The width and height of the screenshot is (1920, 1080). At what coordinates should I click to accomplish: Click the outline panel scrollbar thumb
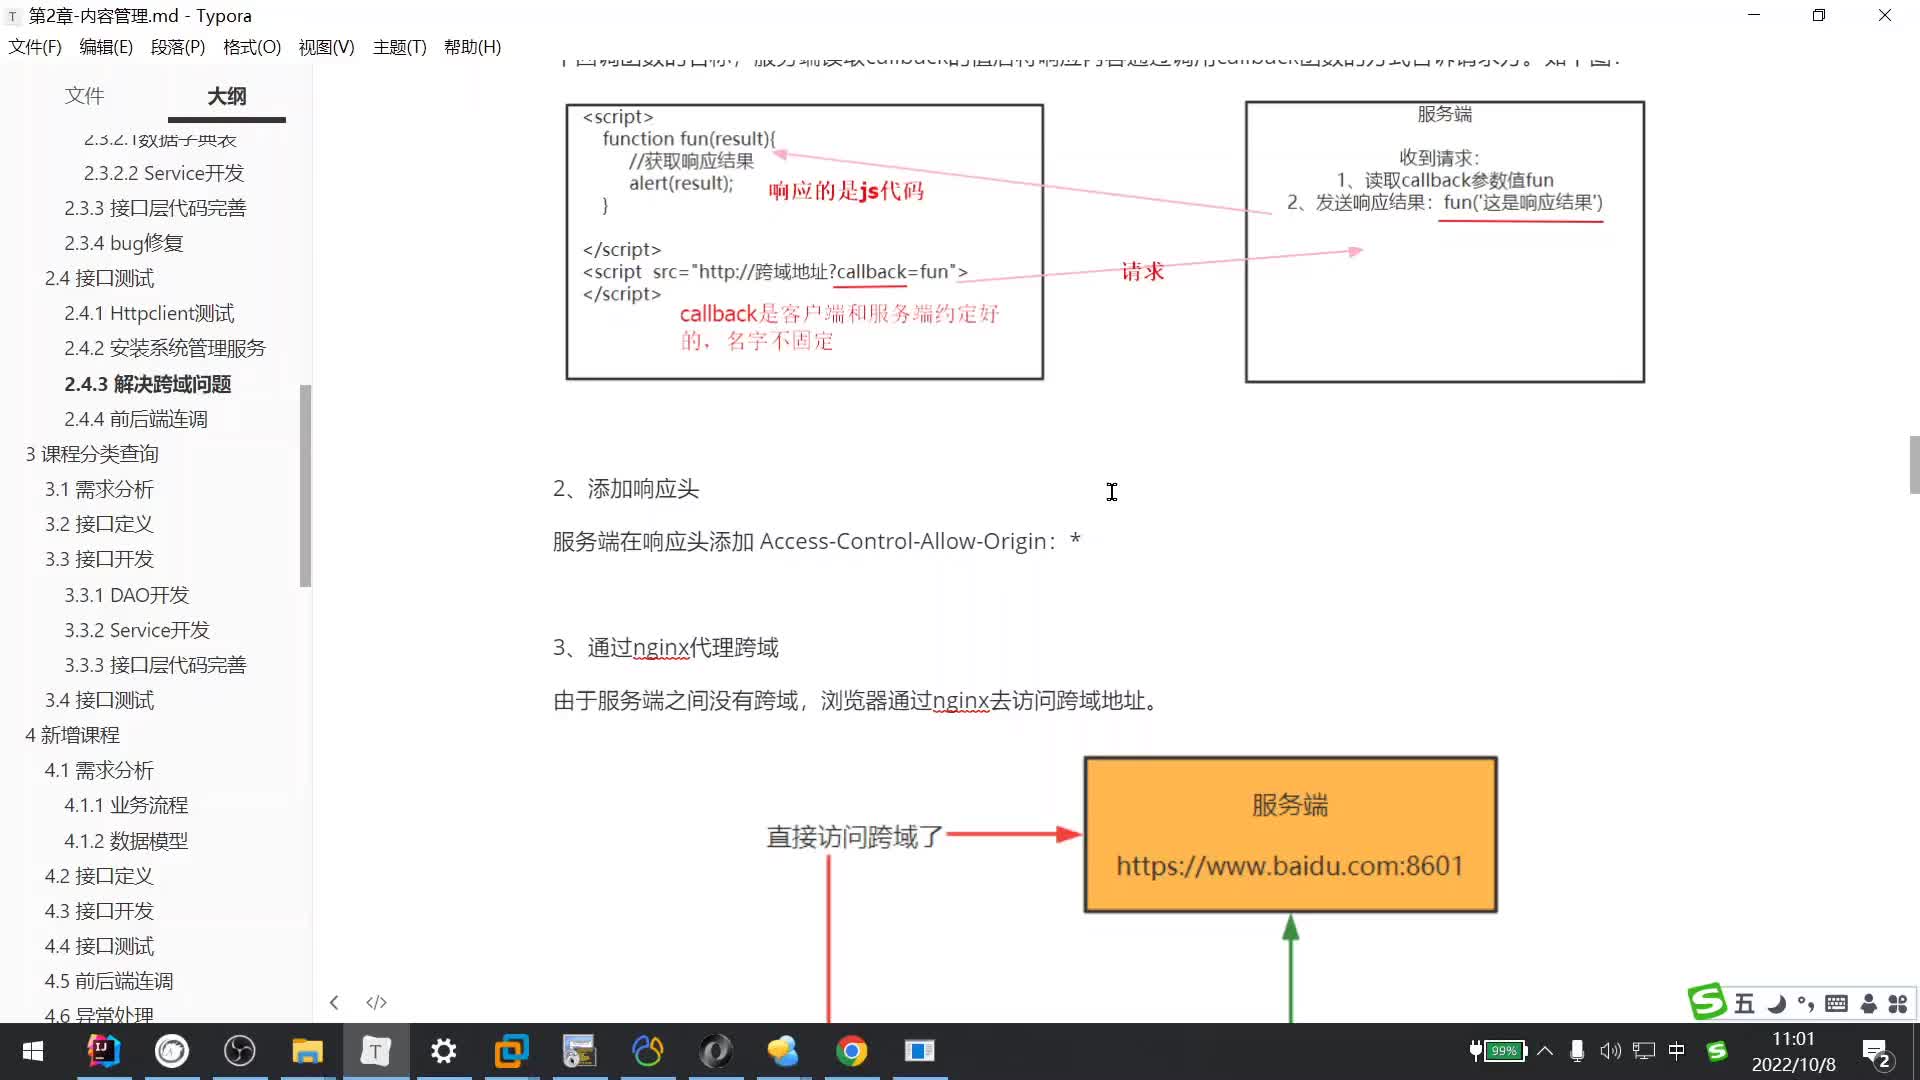(305, 485)
